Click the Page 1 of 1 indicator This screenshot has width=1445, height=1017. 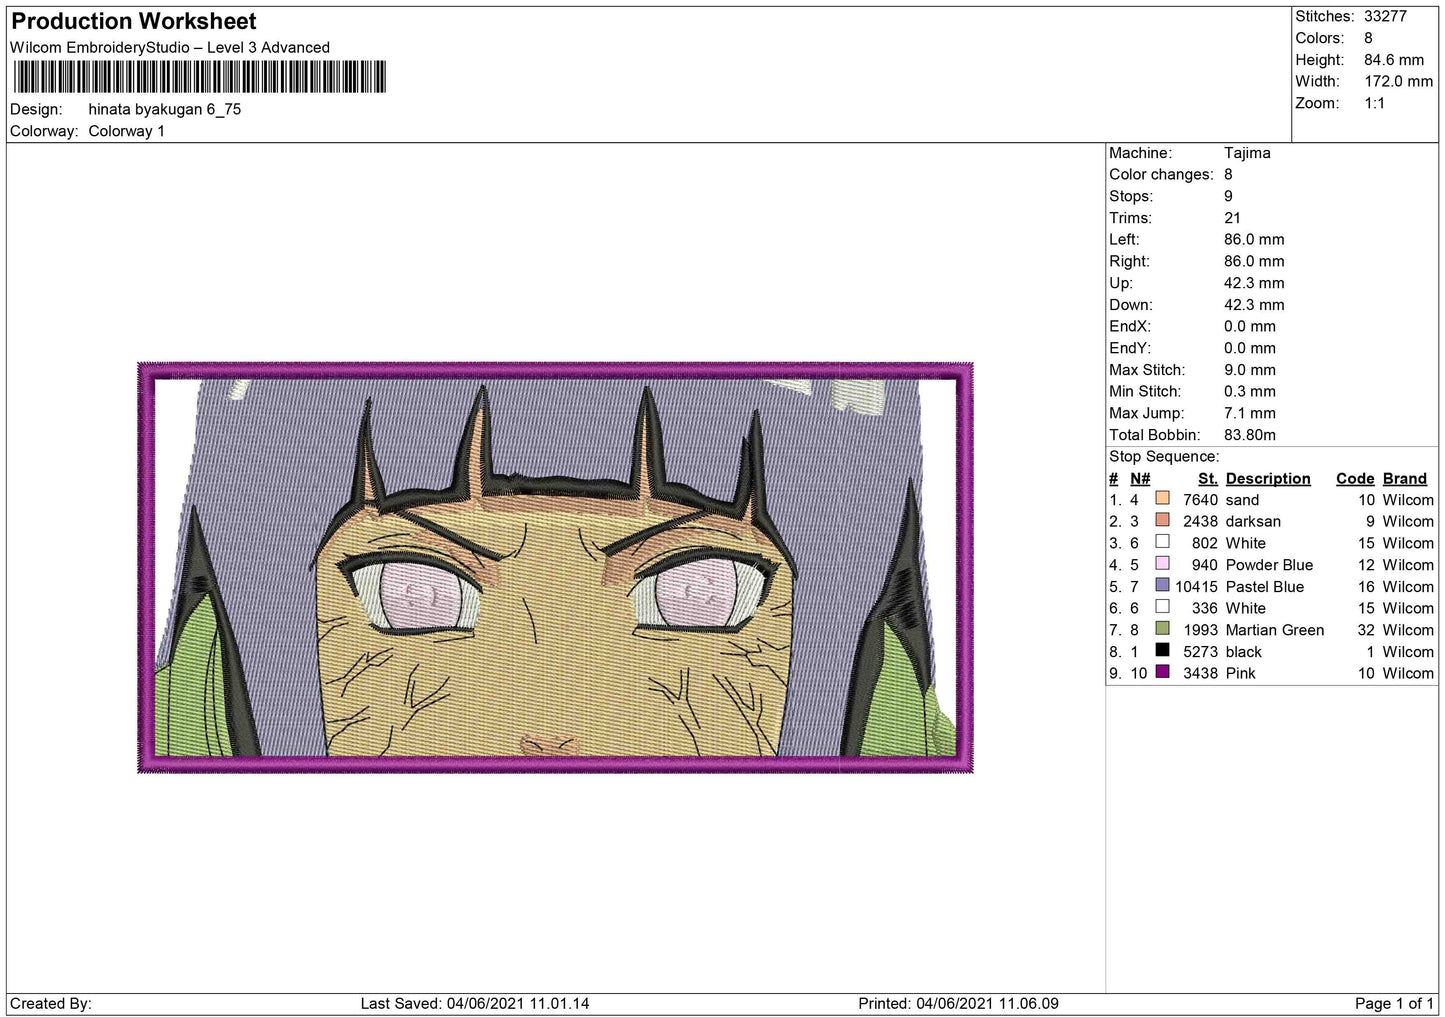coord(1394,1003)
